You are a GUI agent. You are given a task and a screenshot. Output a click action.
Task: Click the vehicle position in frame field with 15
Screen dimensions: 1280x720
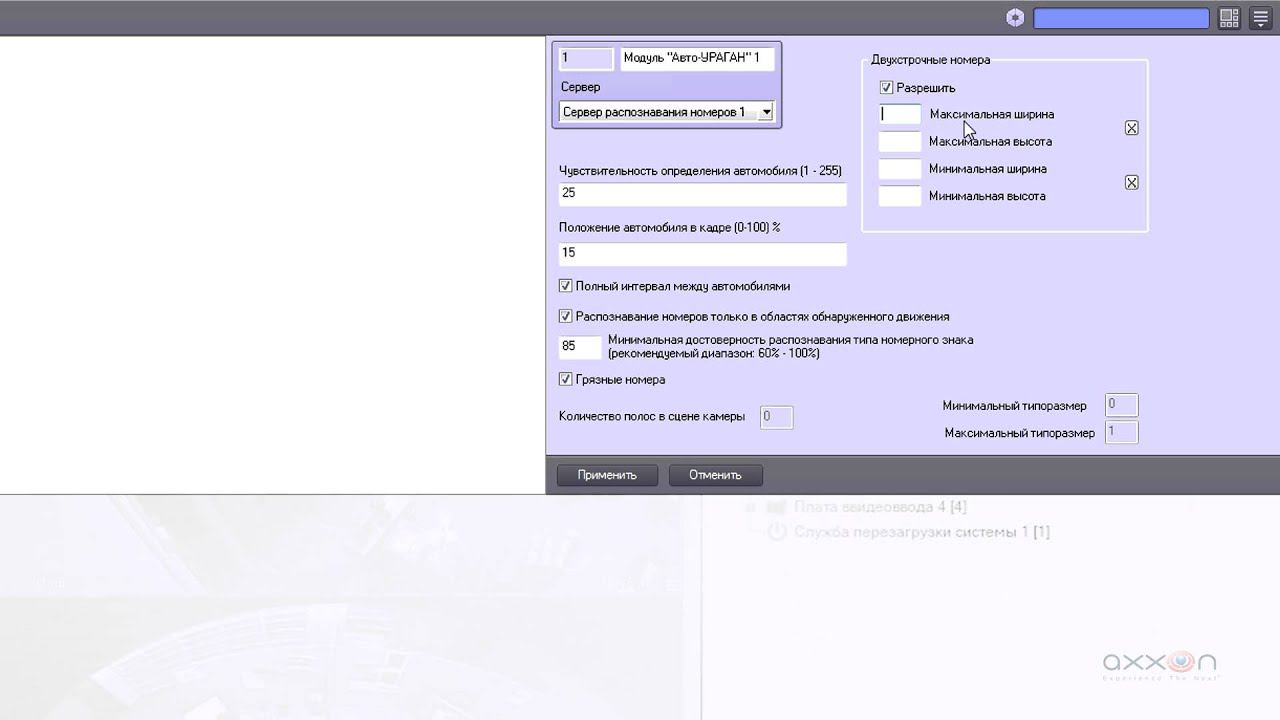pos(703,253)
